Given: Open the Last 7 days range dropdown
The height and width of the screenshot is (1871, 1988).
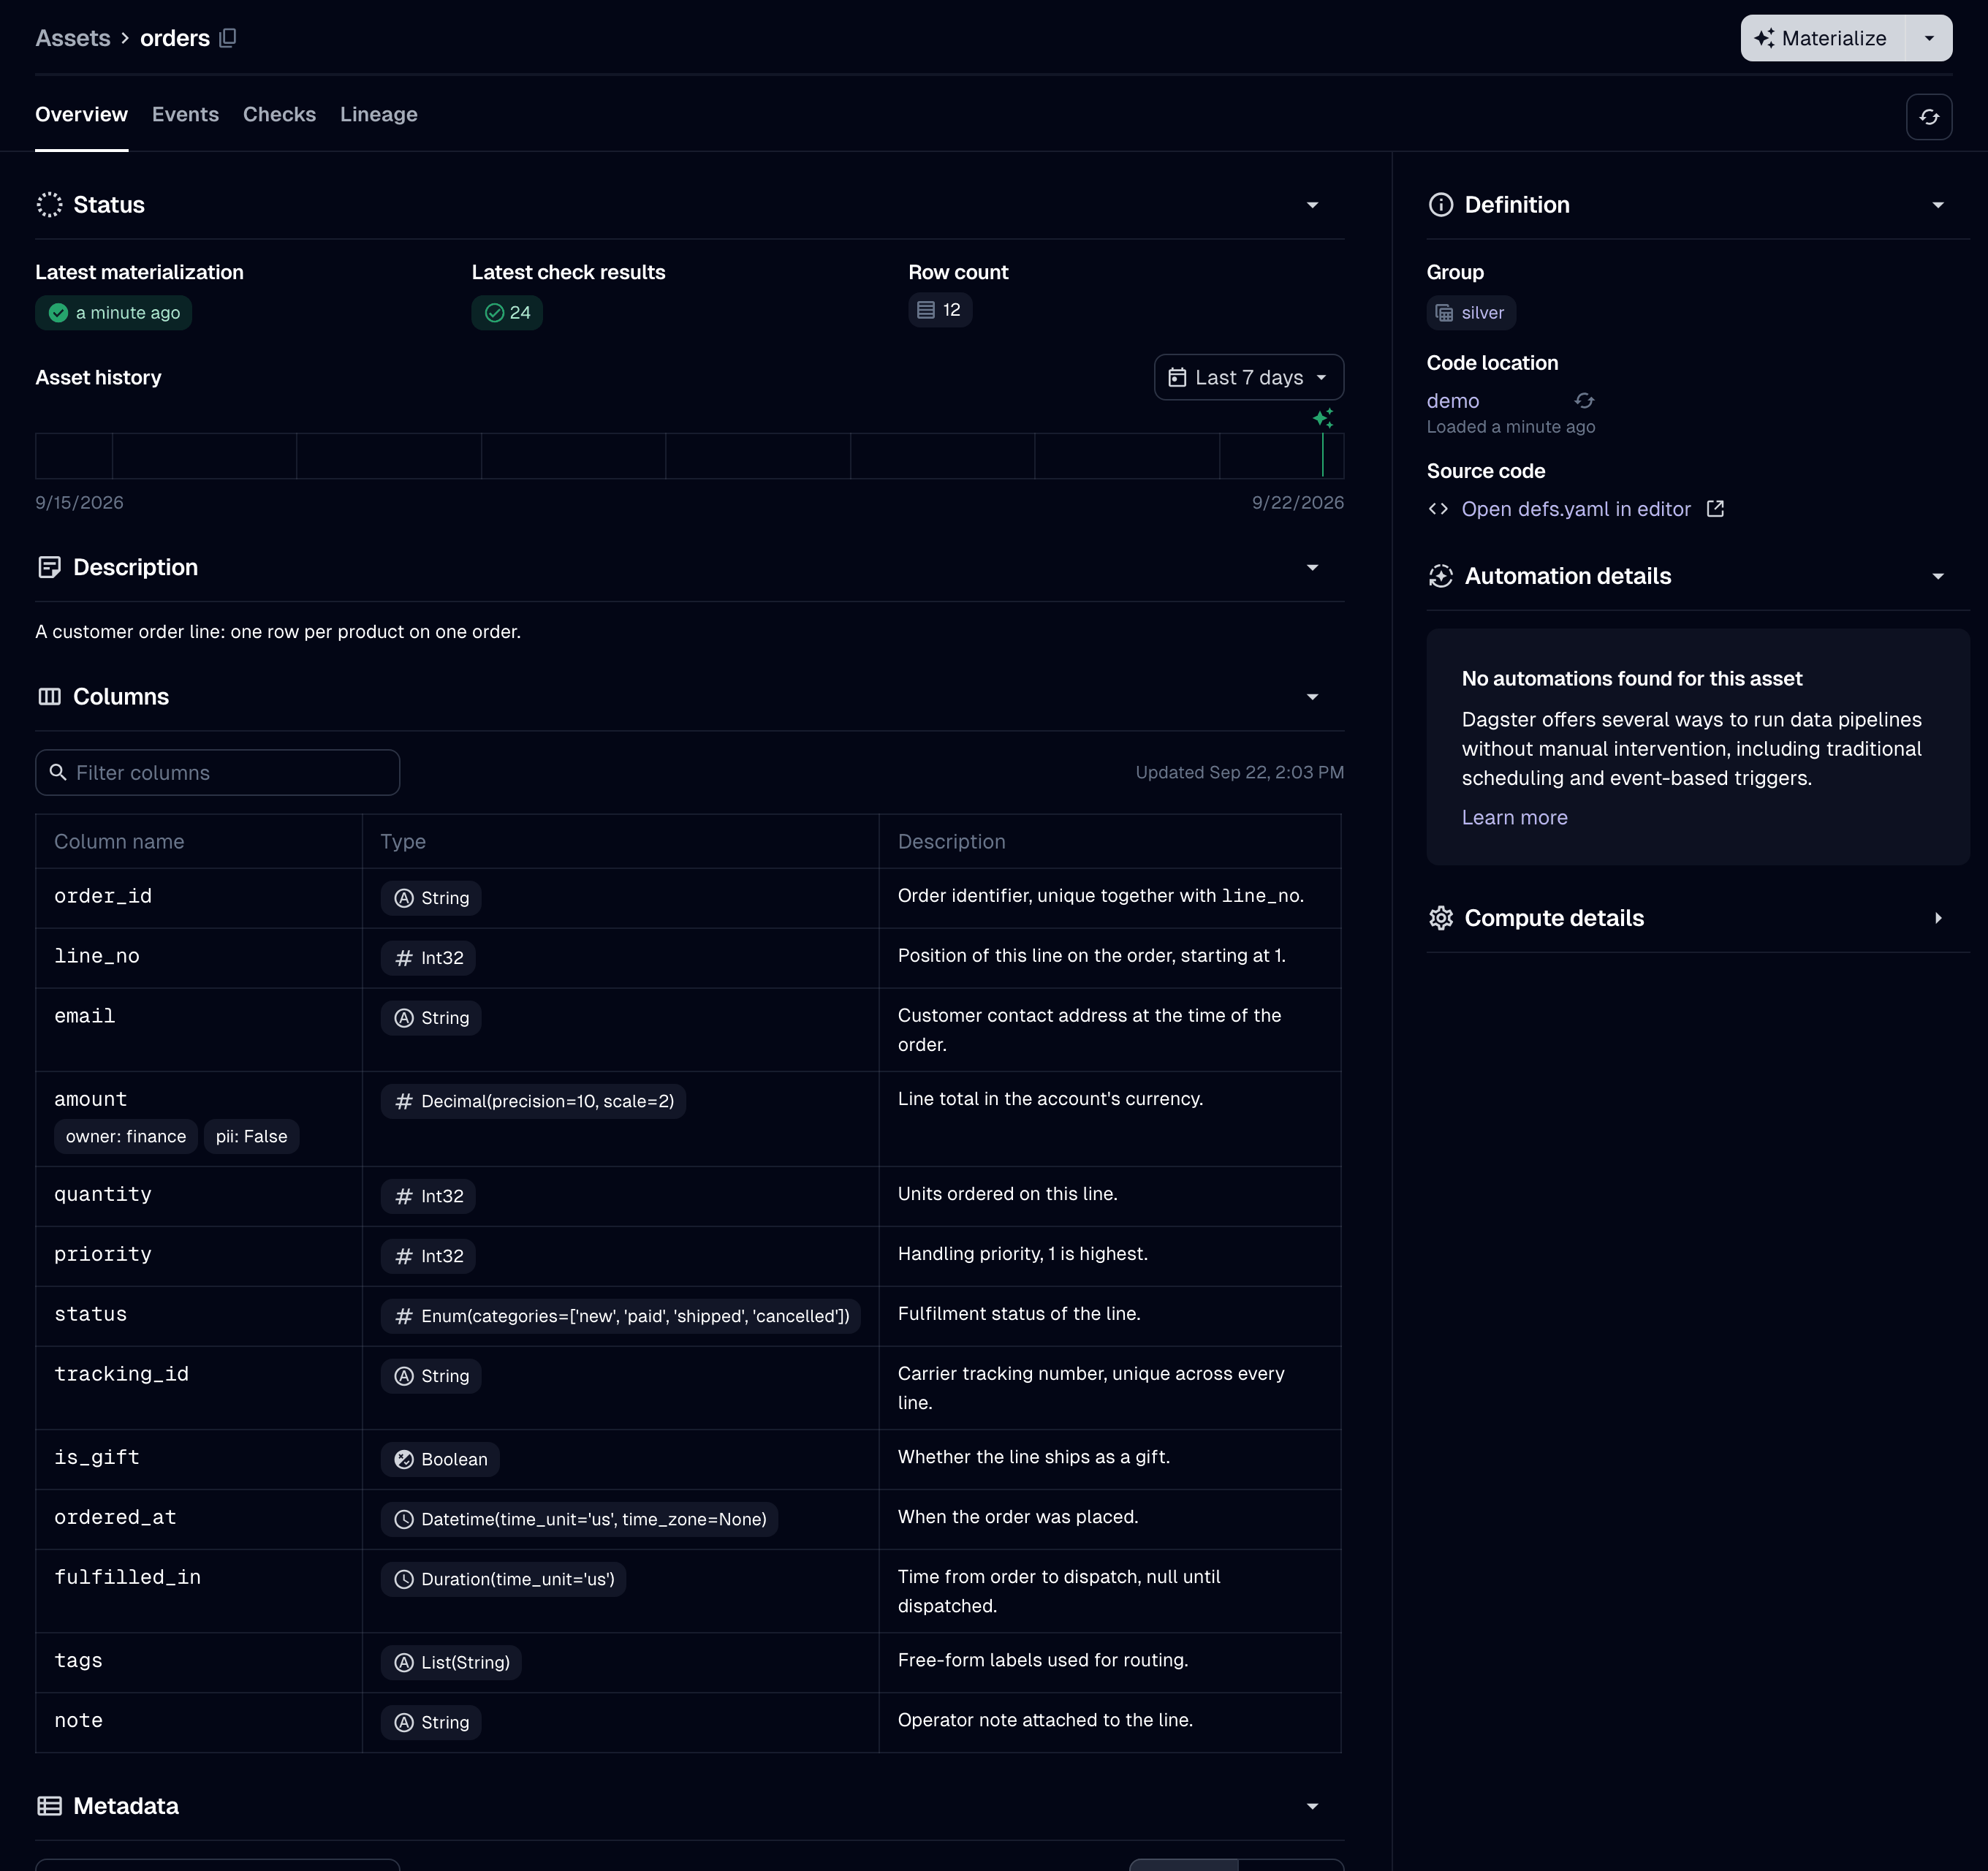Looking at the screenshot, I should click(x=1249, y=378).
